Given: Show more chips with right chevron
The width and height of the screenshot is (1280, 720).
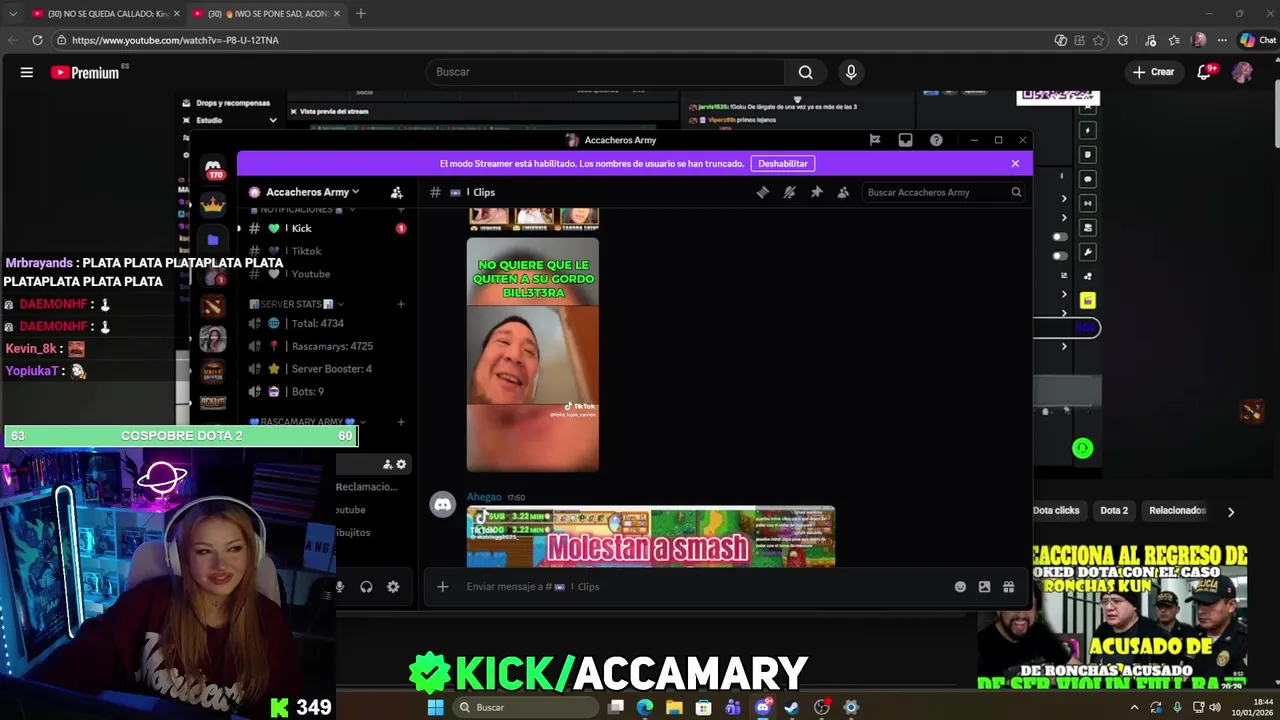Looking at the screenshot, I should click(x=1231, y=511).
